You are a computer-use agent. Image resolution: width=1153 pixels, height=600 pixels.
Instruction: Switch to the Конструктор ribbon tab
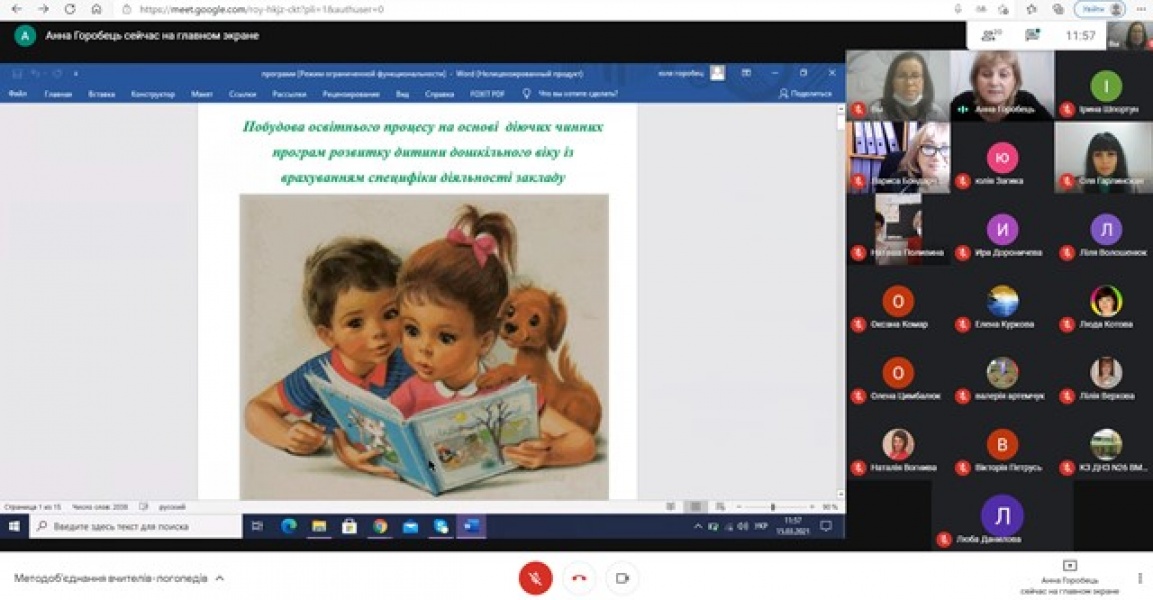pos(153,94)
